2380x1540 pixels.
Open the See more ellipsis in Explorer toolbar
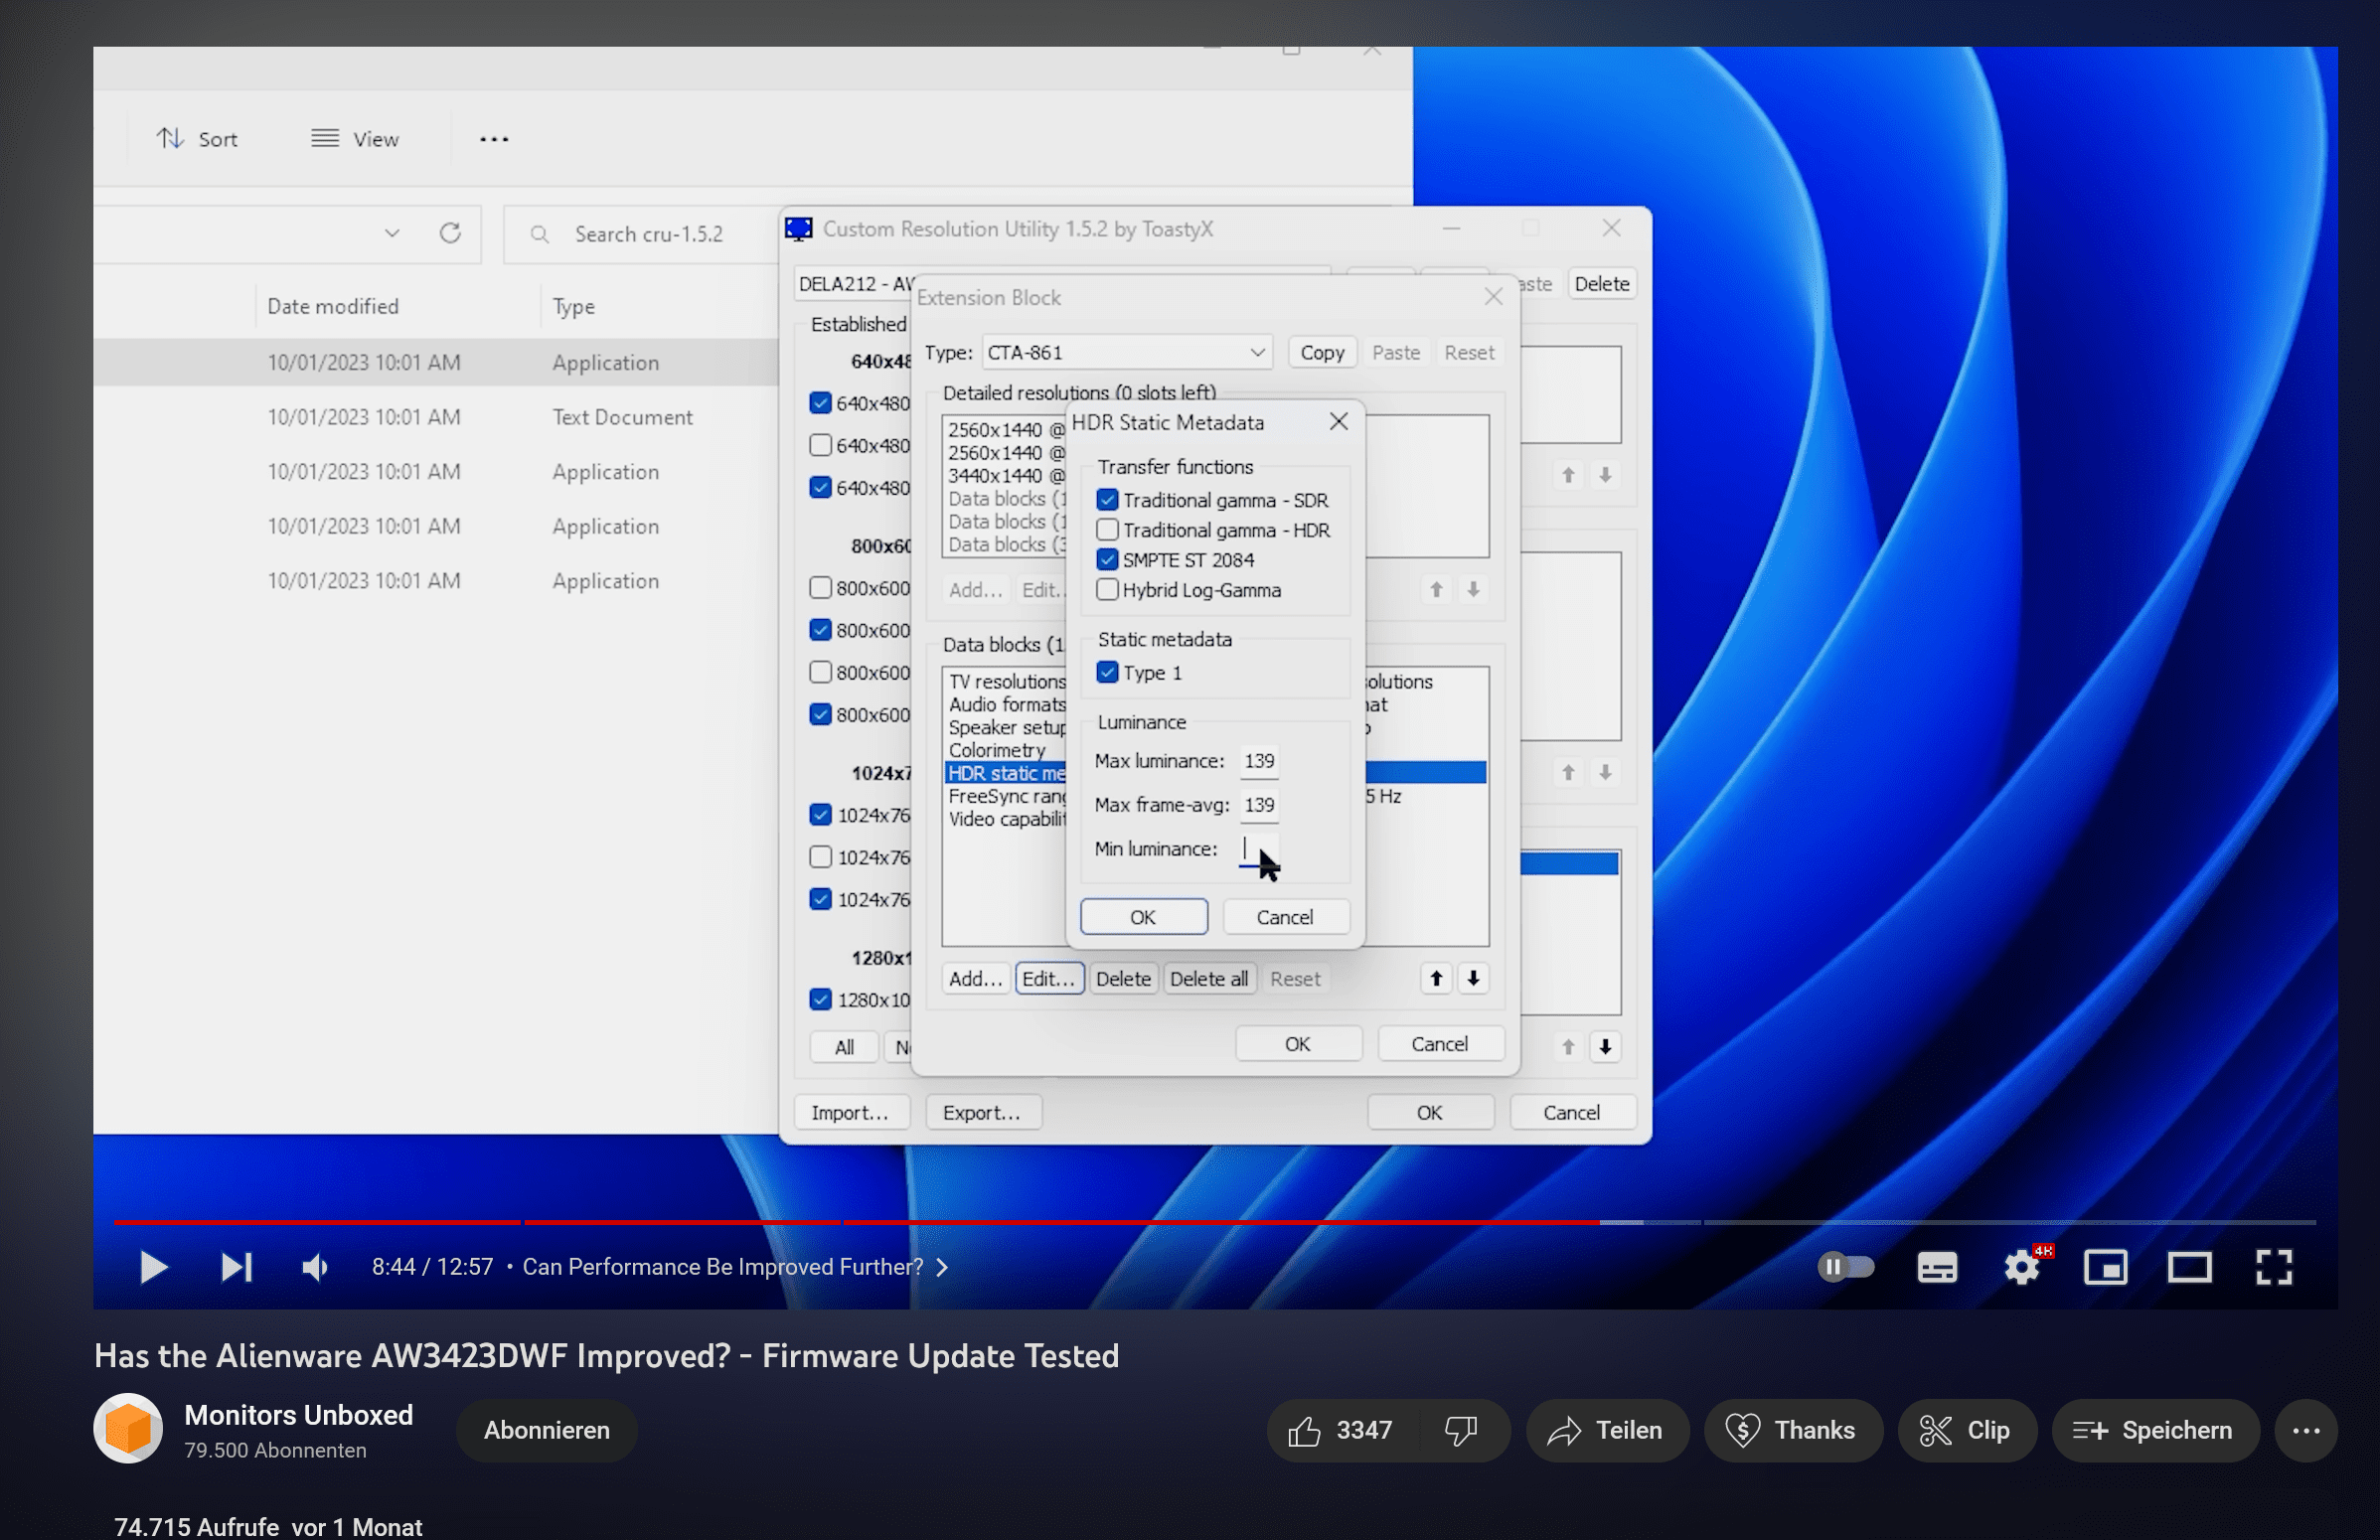494,139
